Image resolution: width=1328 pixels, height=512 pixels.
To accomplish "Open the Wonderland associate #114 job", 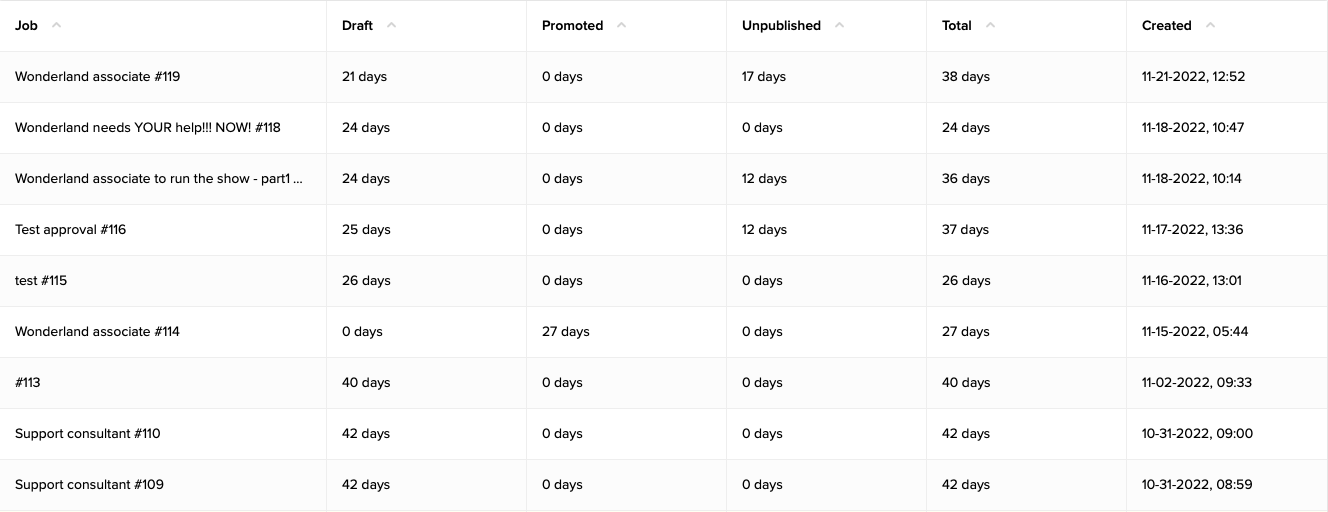I will (x=97, y=332).
